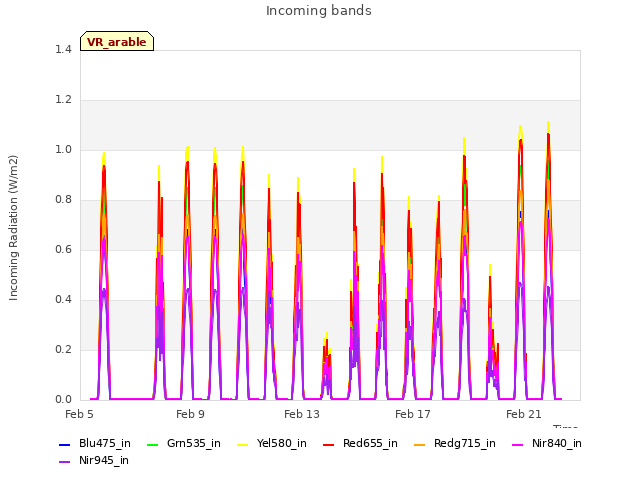Select the Nir840_in legend label
The image size is (640, 480).
point(557,444)
